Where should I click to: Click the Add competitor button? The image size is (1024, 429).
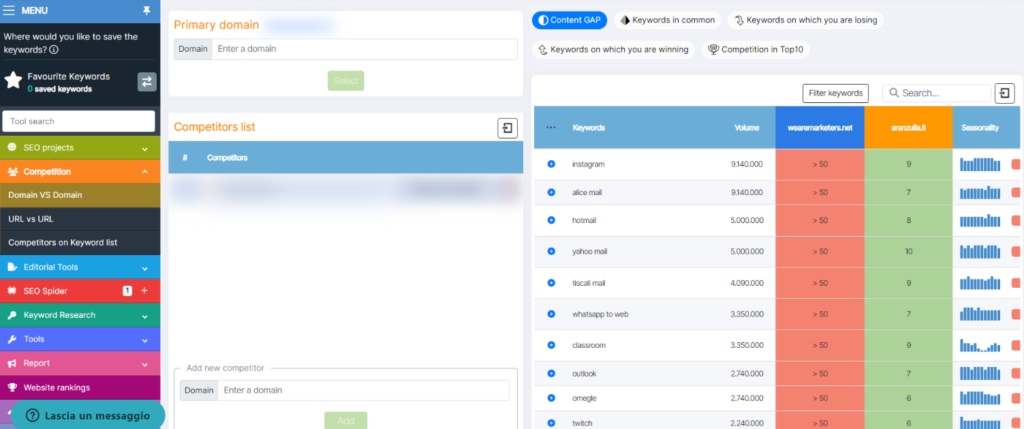click(x=345, y=420)
